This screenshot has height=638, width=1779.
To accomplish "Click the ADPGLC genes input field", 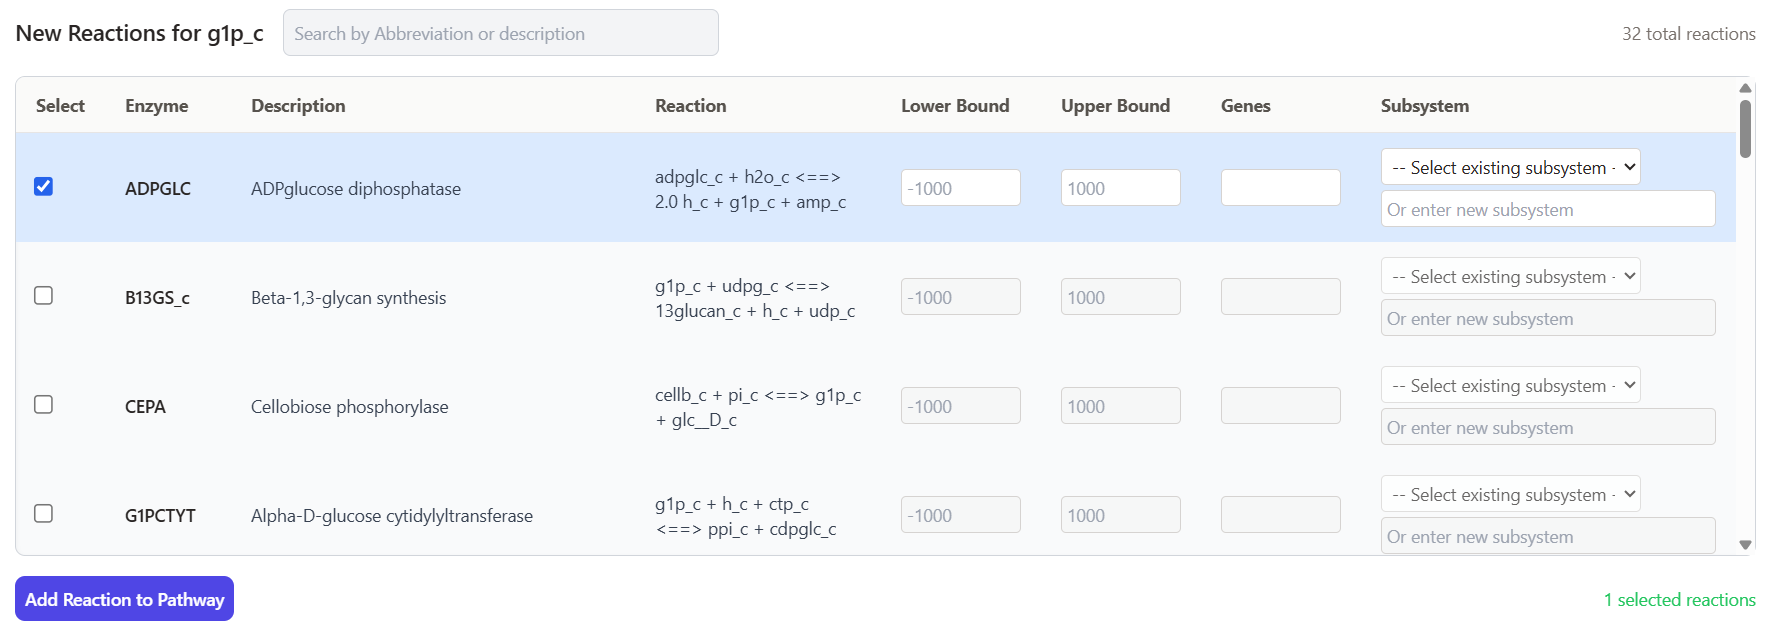I will [x=1280, y=188].
